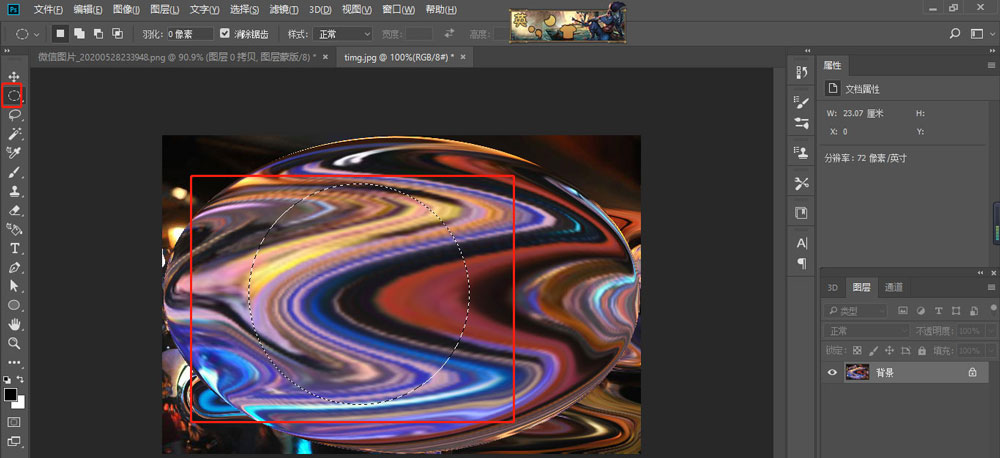The image size is (1000, 458).
Task: Open the 样式 style dropdown
Action: coord(344,34)
